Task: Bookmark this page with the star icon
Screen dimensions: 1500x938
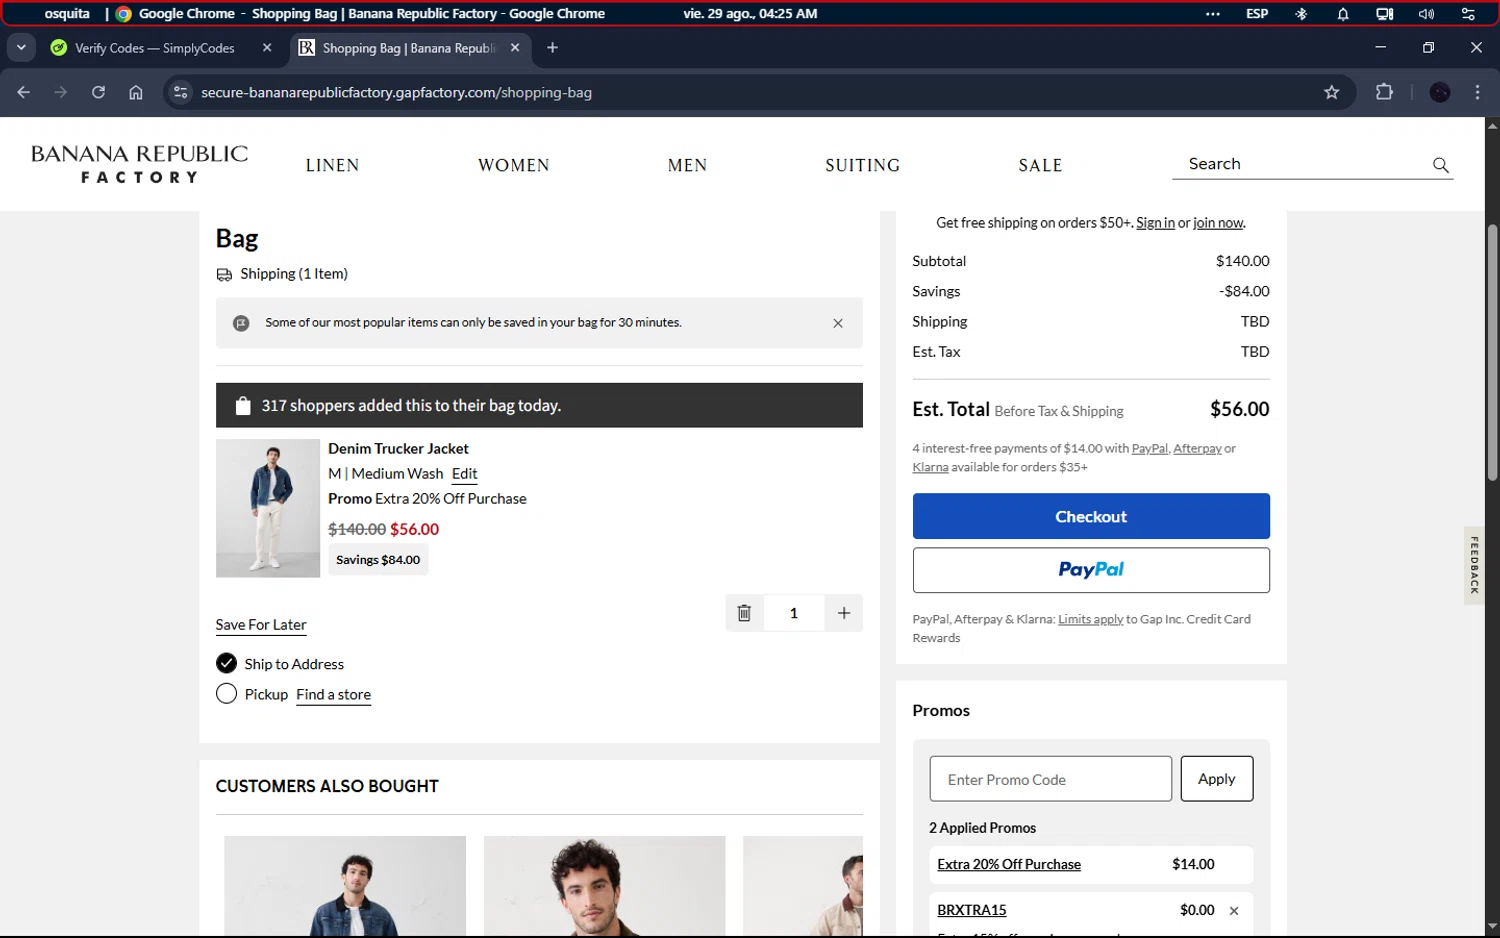Action: pos(1331,92)
